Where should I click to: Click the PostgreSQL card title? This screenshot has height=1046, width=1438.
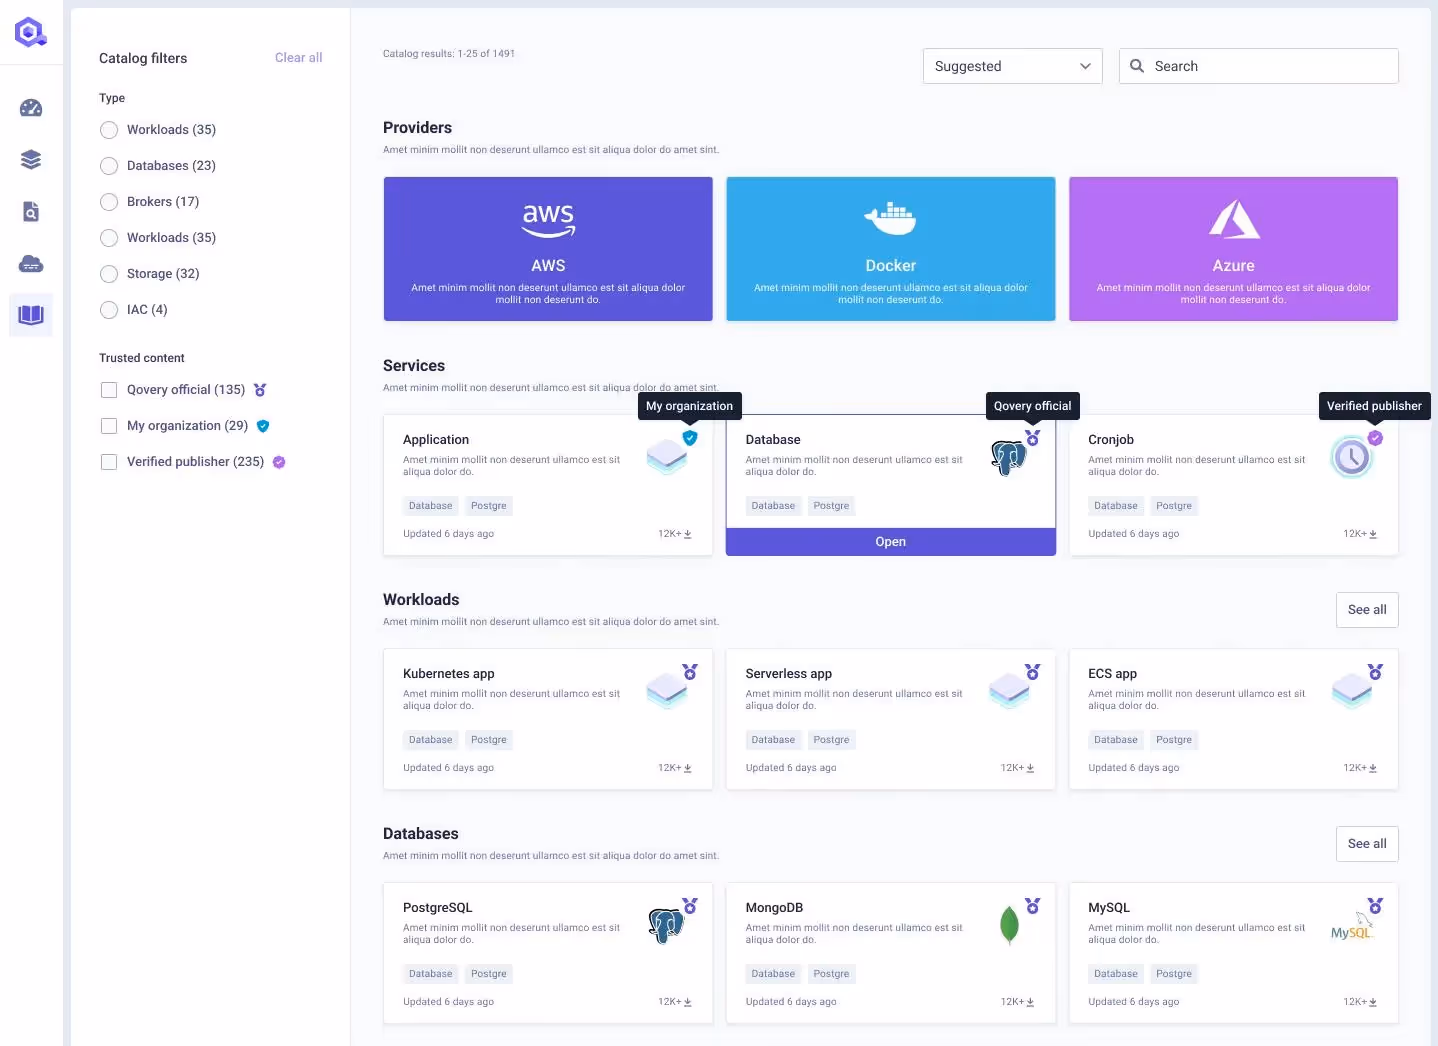pyautogui.click(x=438, y=908)
